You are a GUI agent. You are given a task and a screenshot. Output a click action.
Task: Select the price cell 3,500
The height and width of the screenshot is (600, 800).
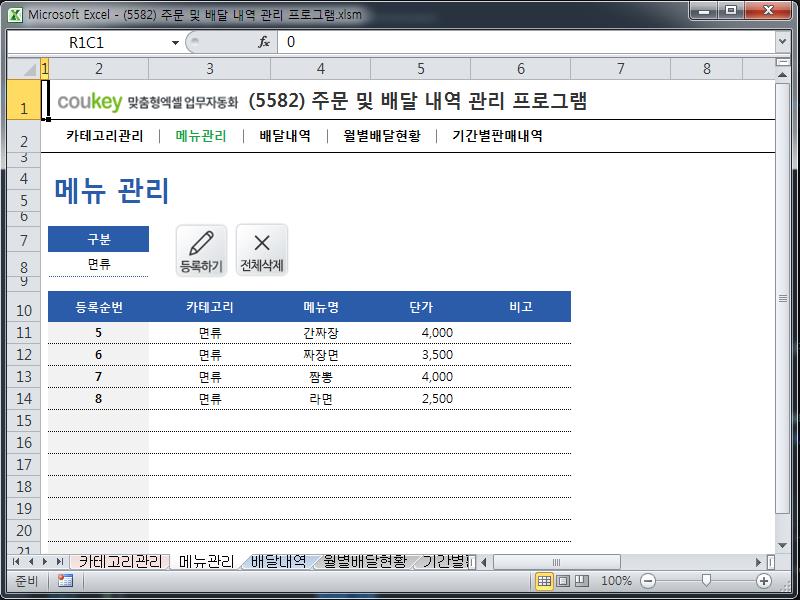420,355
